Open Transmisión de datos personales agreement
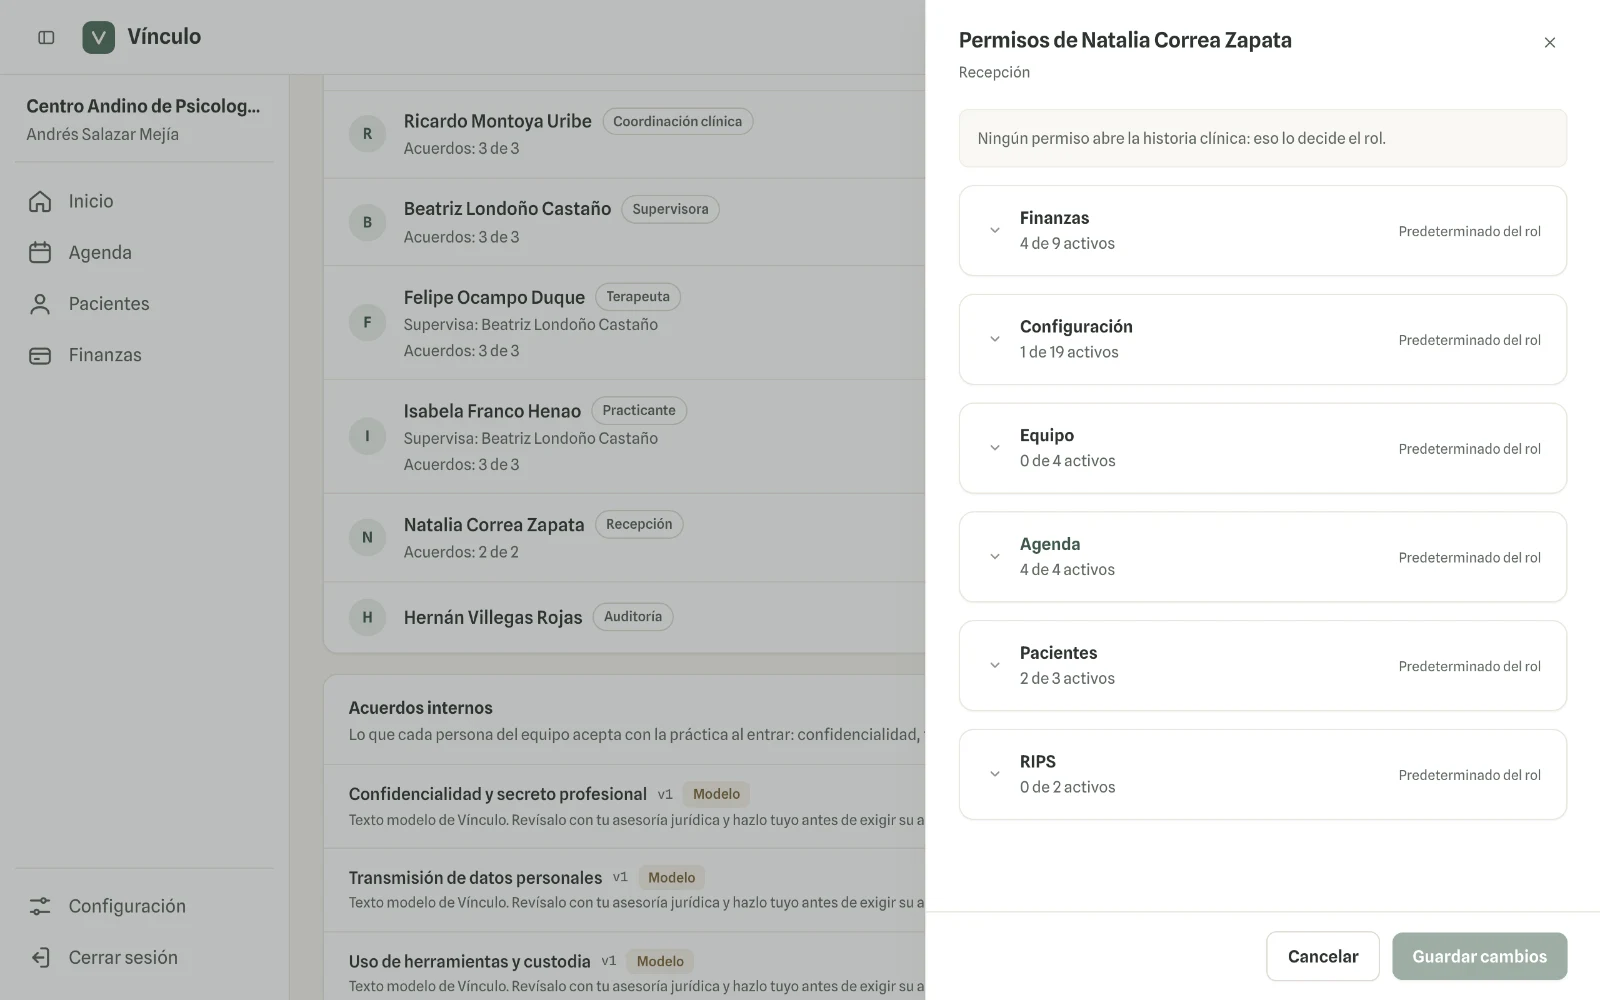The height and width of the screenshot is (1000, 1600). pyautogui.click(x=475, y=877)
